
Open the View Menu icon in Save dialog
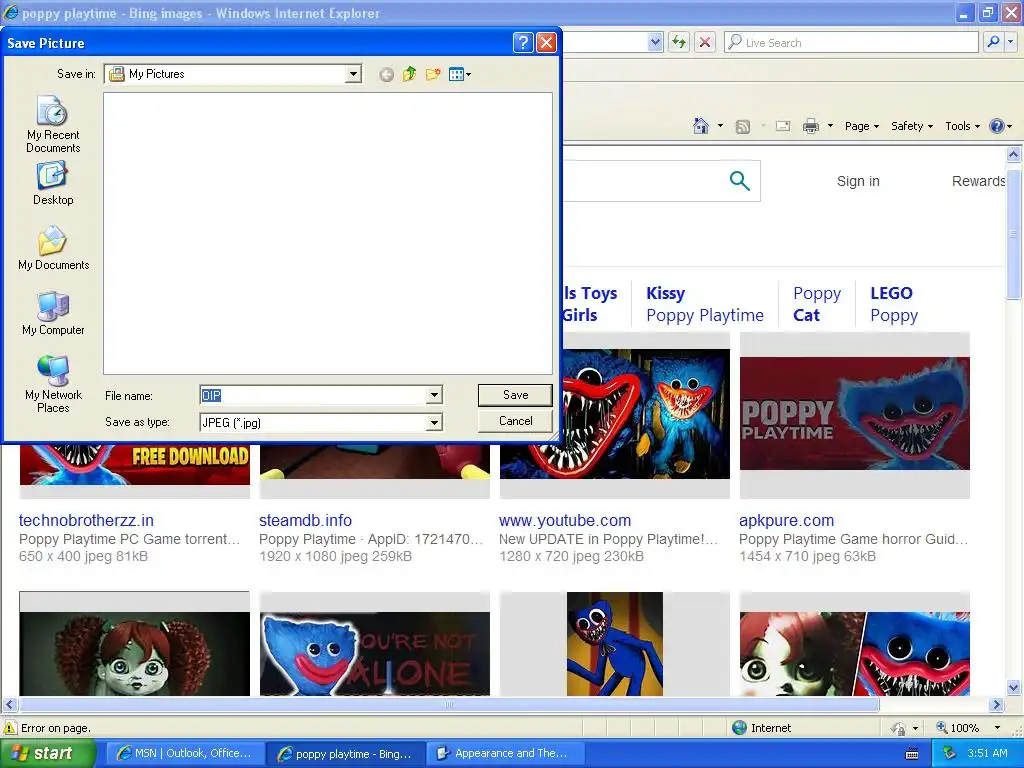(x=460, y=74)
